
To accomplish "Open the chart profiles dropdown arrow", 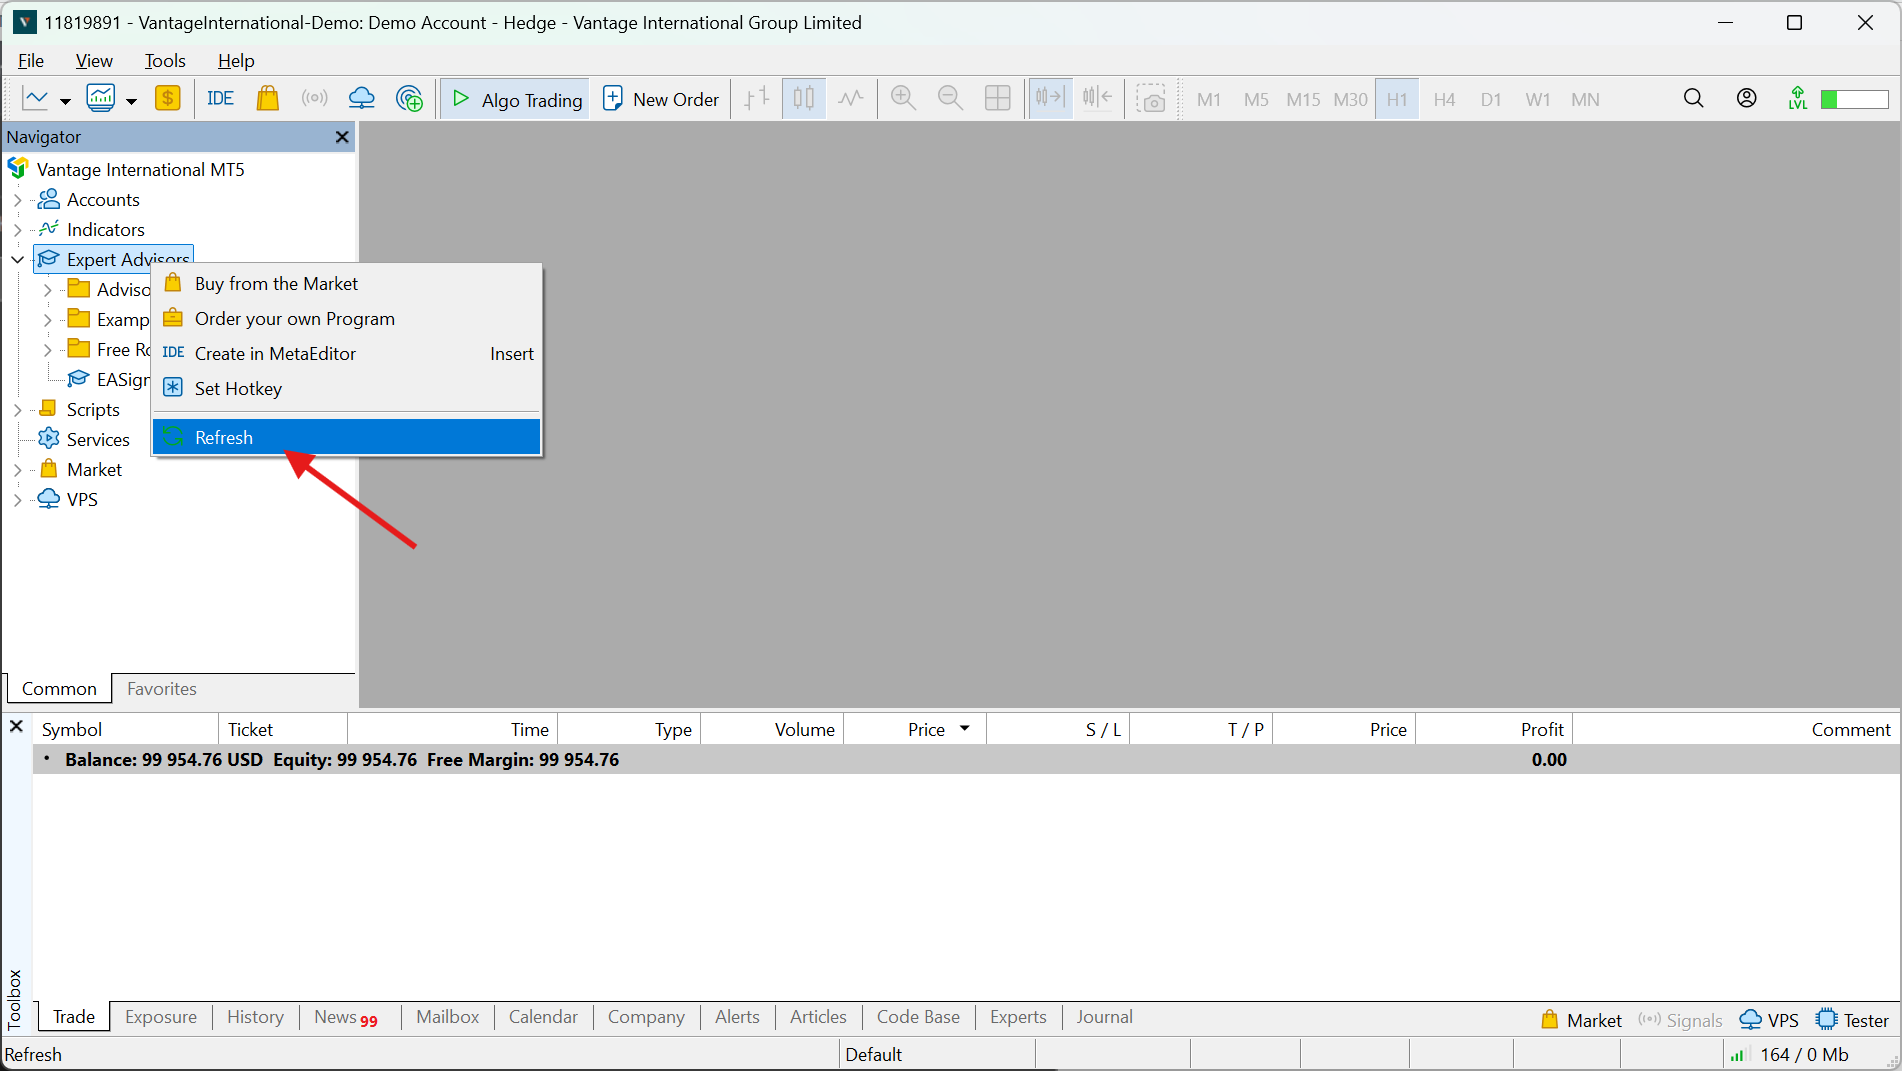I will pos(131,100).
